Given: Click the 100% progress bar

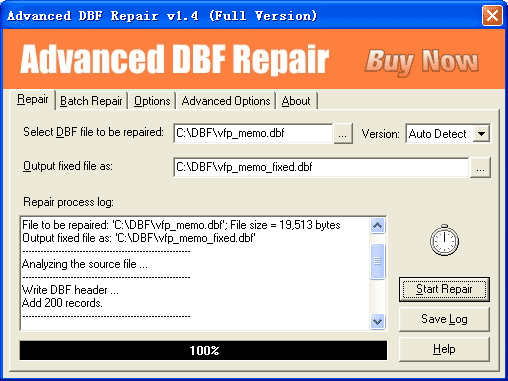Looking at the screenshot, I should tap(203, 350).
